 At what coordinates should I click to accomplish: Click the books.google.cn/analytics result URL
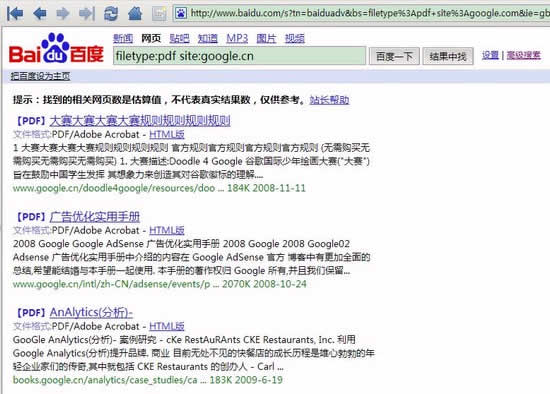pyautogui.click(x=105, y=380)
